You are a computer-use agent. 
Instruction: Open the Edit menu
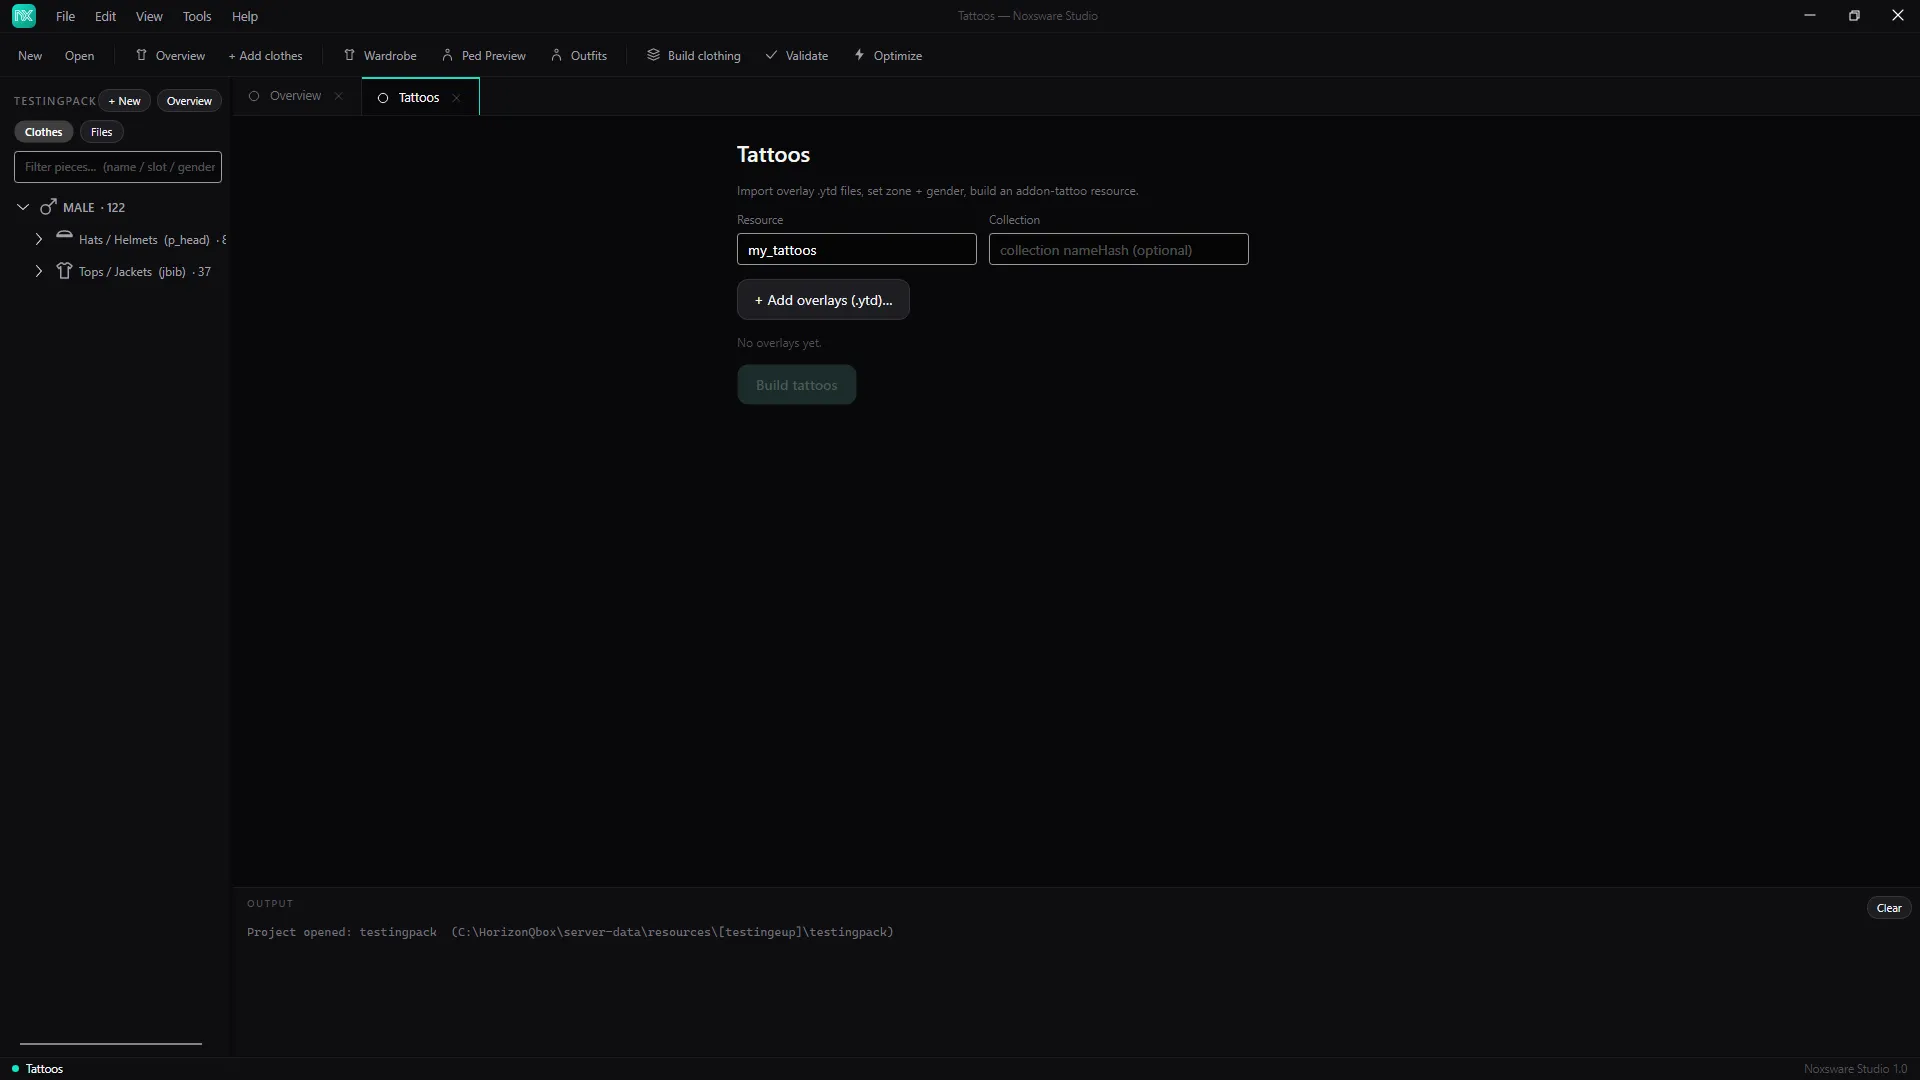coord(105,16)
